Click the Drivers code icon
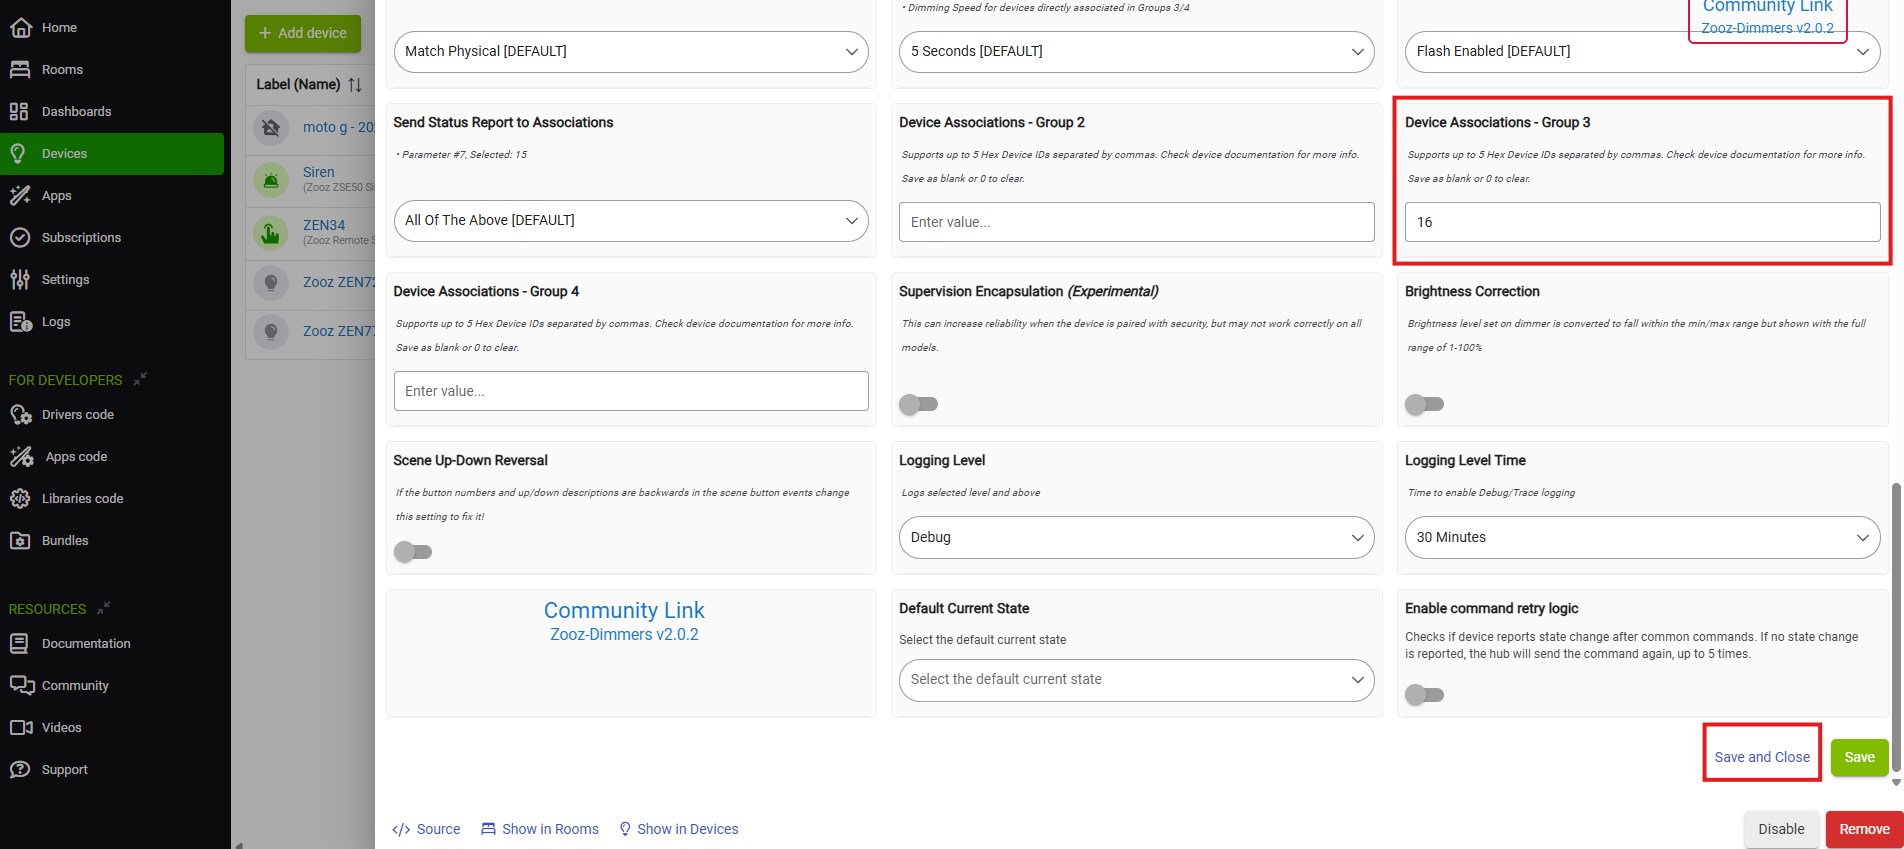The image size is (1904, 849). point(21,415)
